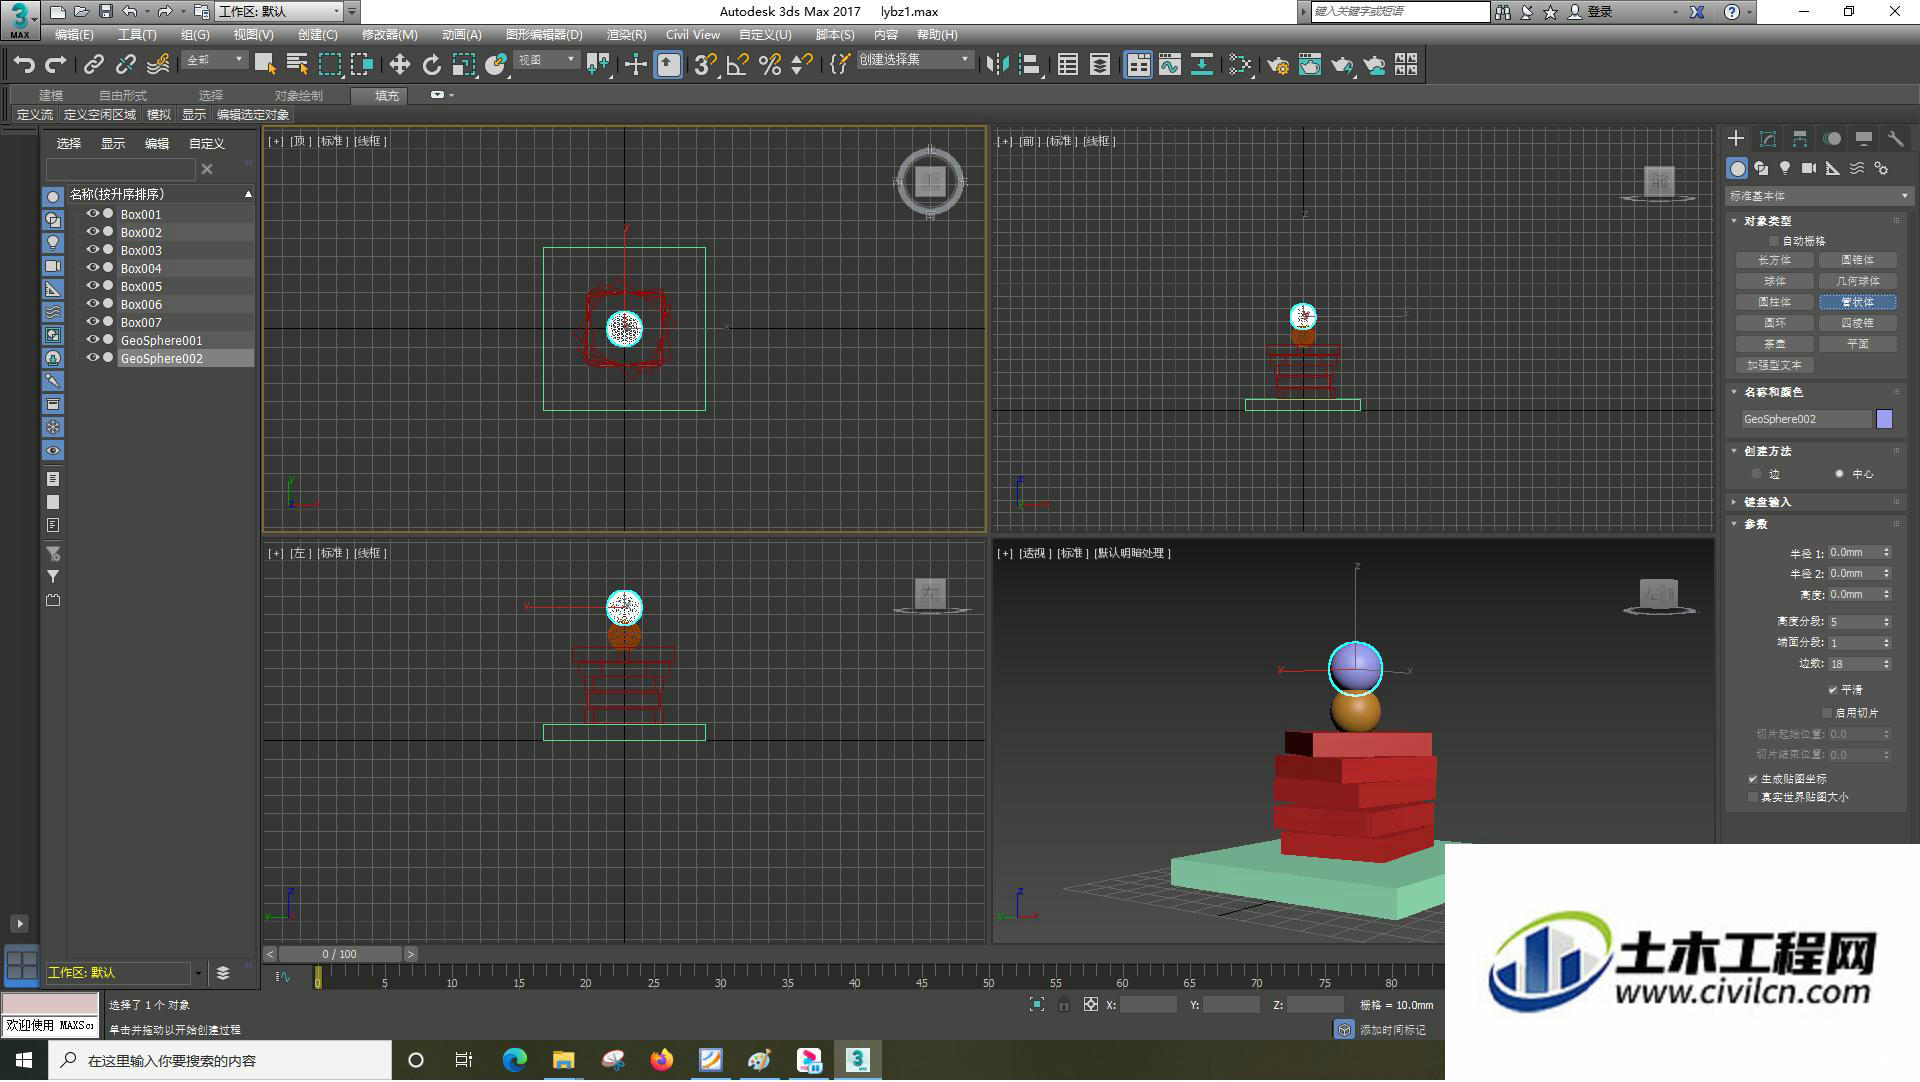
Task: Activate the Select and Move tool
Action: pos(399,65)
